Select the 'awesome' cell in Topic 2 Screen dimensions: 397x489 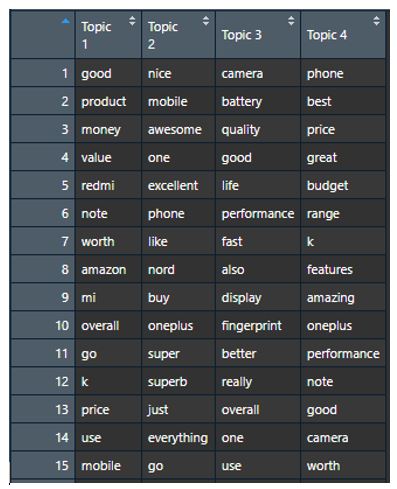point(178,129)
